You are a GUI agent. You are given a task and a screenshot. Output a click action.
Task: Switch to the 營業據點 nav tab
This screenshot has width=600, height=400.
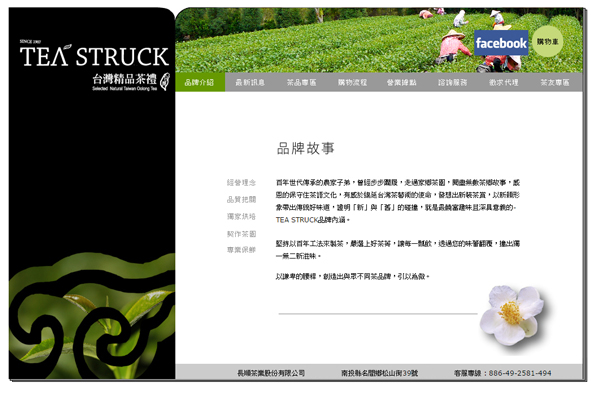(x=401, y=82)
